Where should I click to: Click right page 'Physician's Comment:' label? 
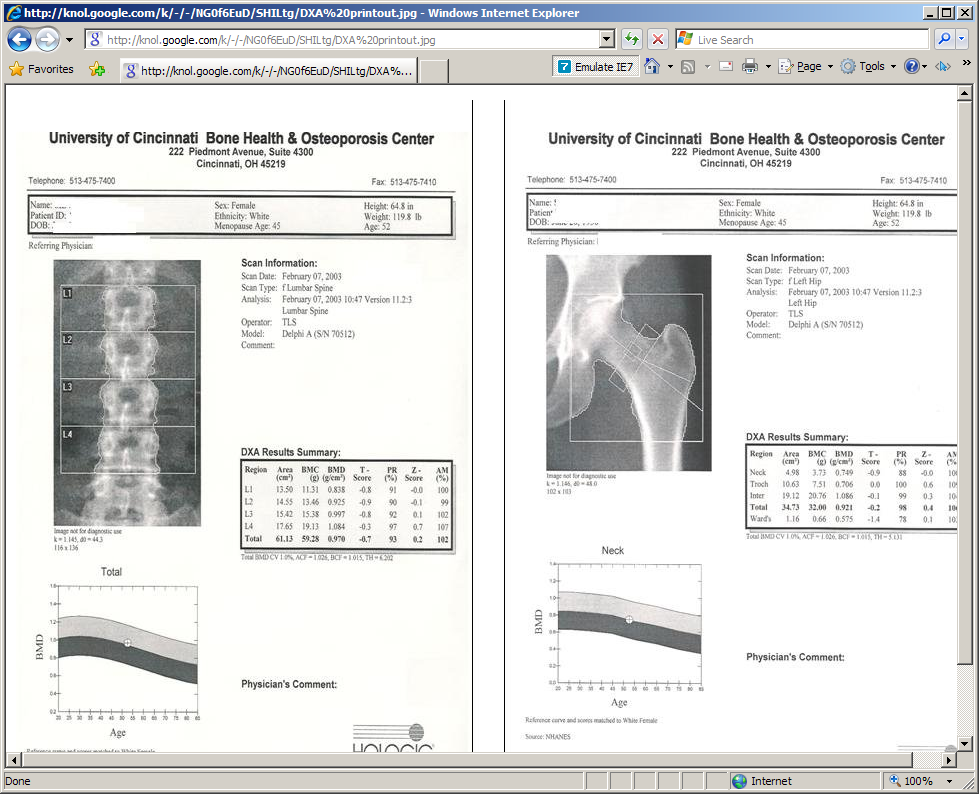point(795,657)
